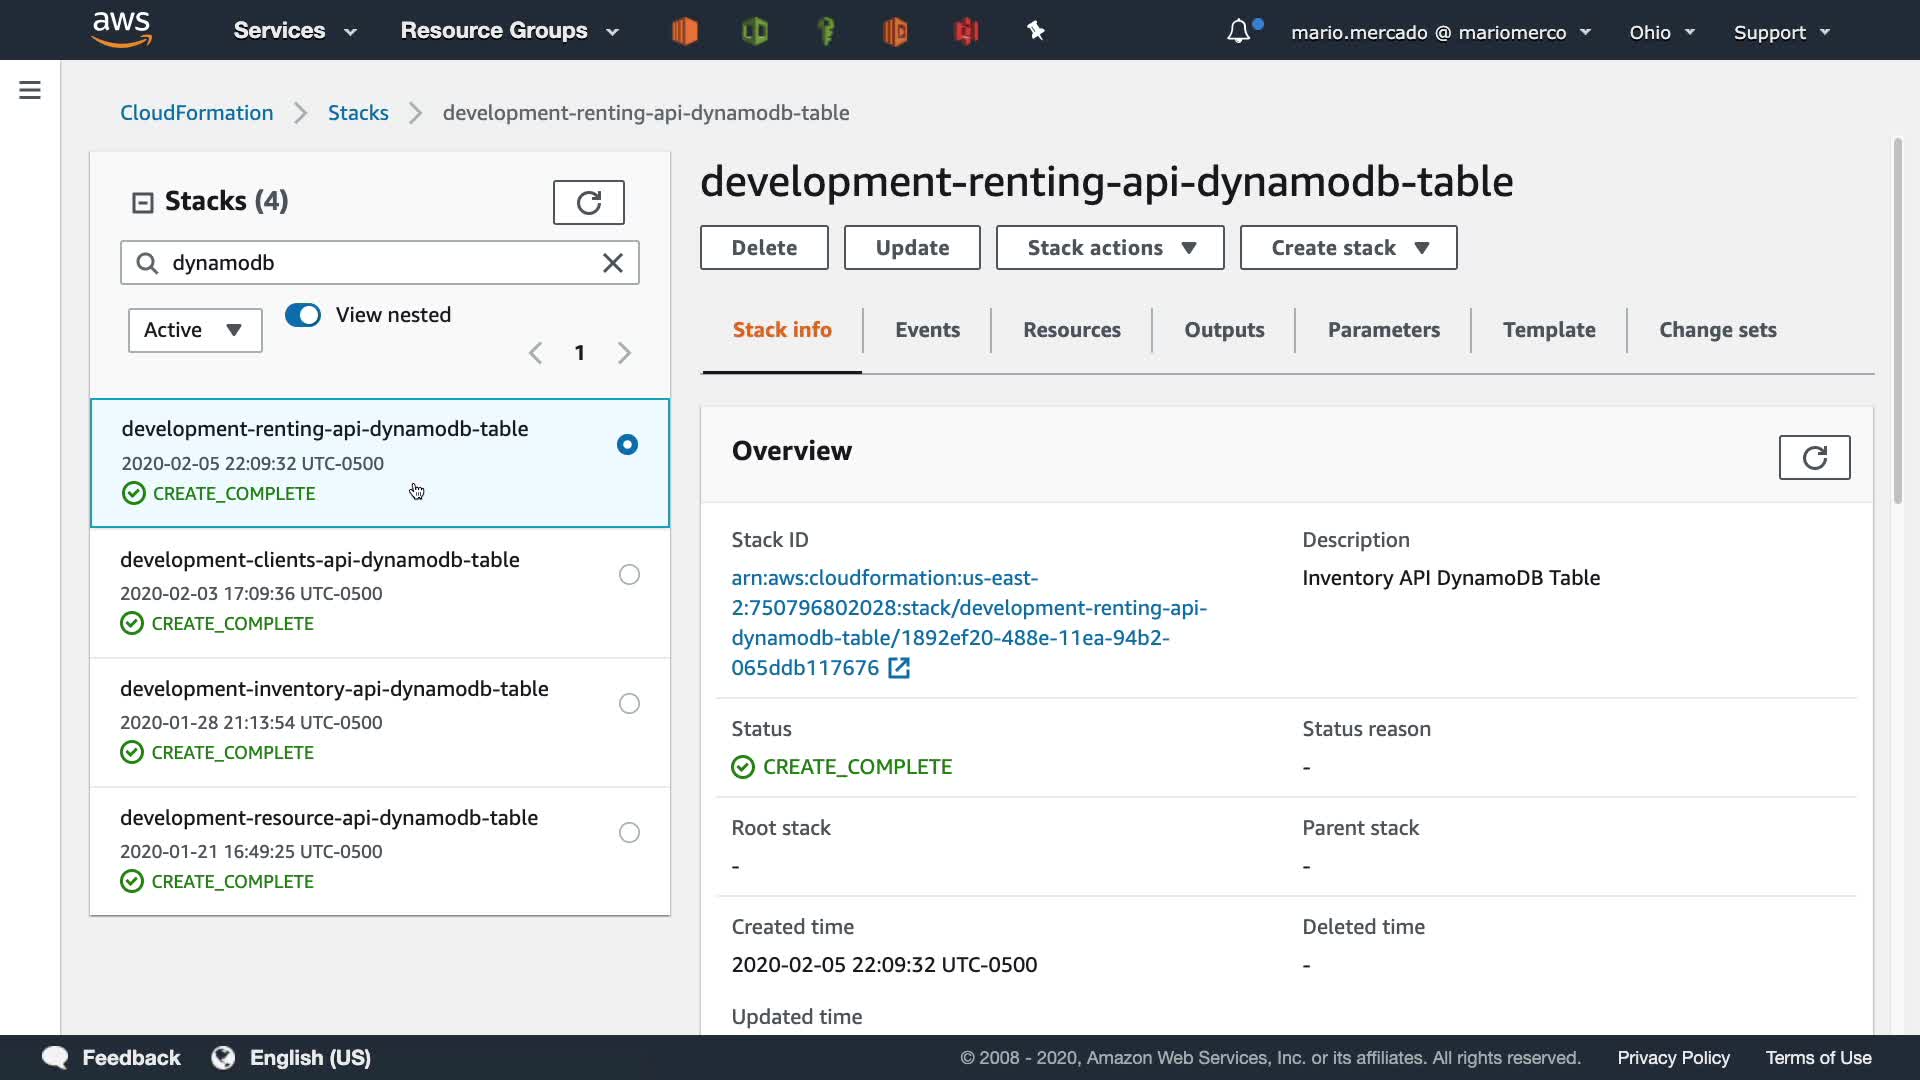The height and width of the screenshot is (1080, 1920).
Task: Select development-inventory-api-dynamodb-table radio button
Action: click(x=629, y=704)
